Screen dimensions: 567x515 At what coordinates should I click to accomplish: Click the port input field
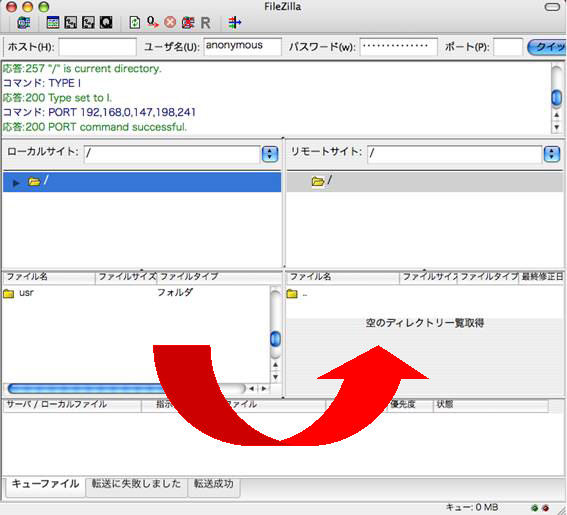(508, 47)
